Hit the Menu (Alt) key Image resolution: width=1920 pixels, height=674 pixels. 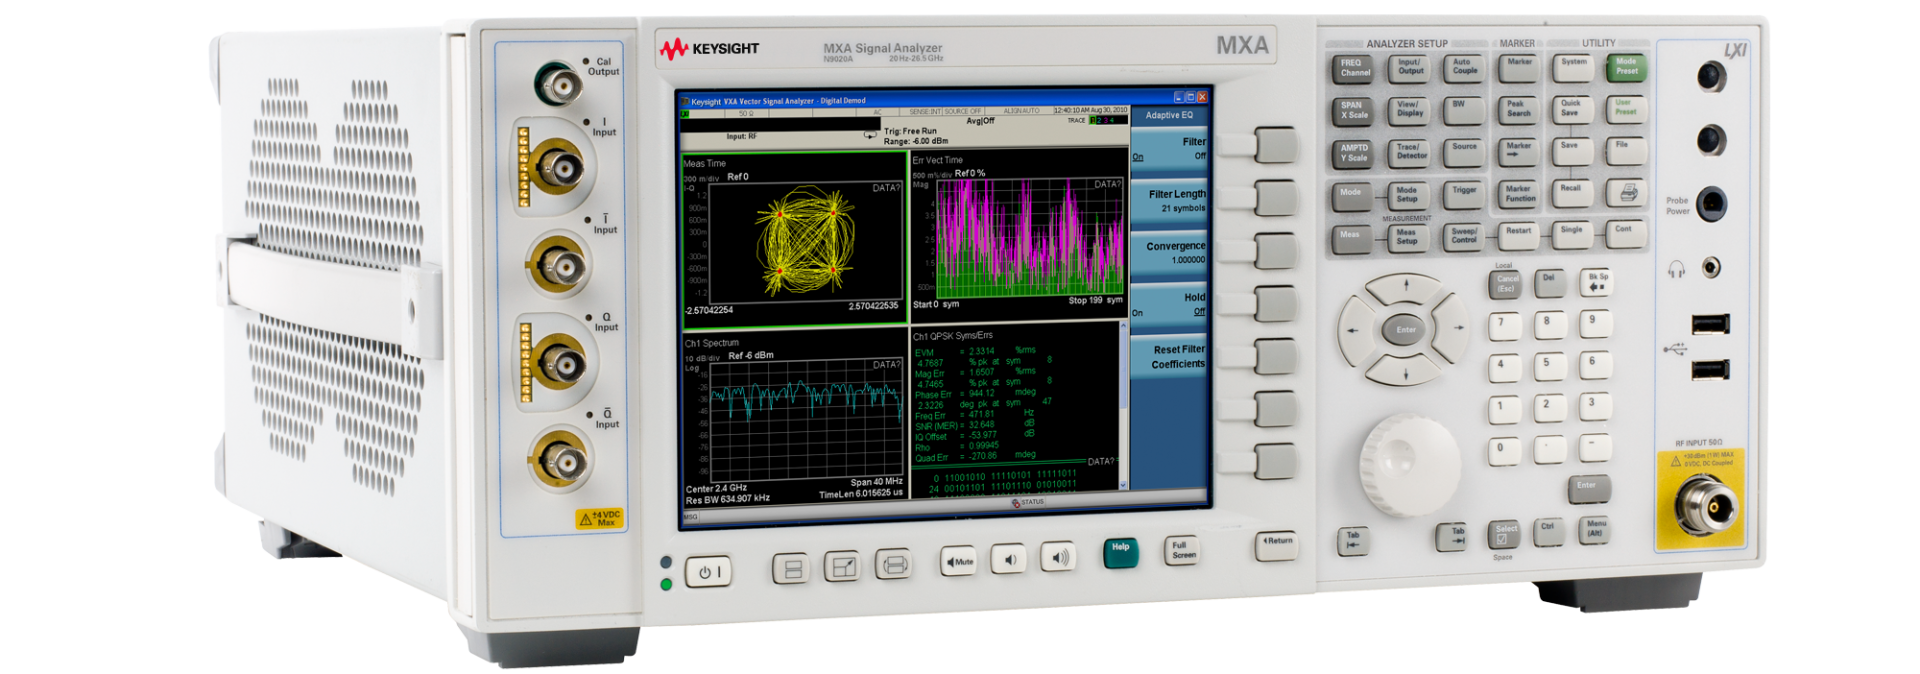[1595, 530]
